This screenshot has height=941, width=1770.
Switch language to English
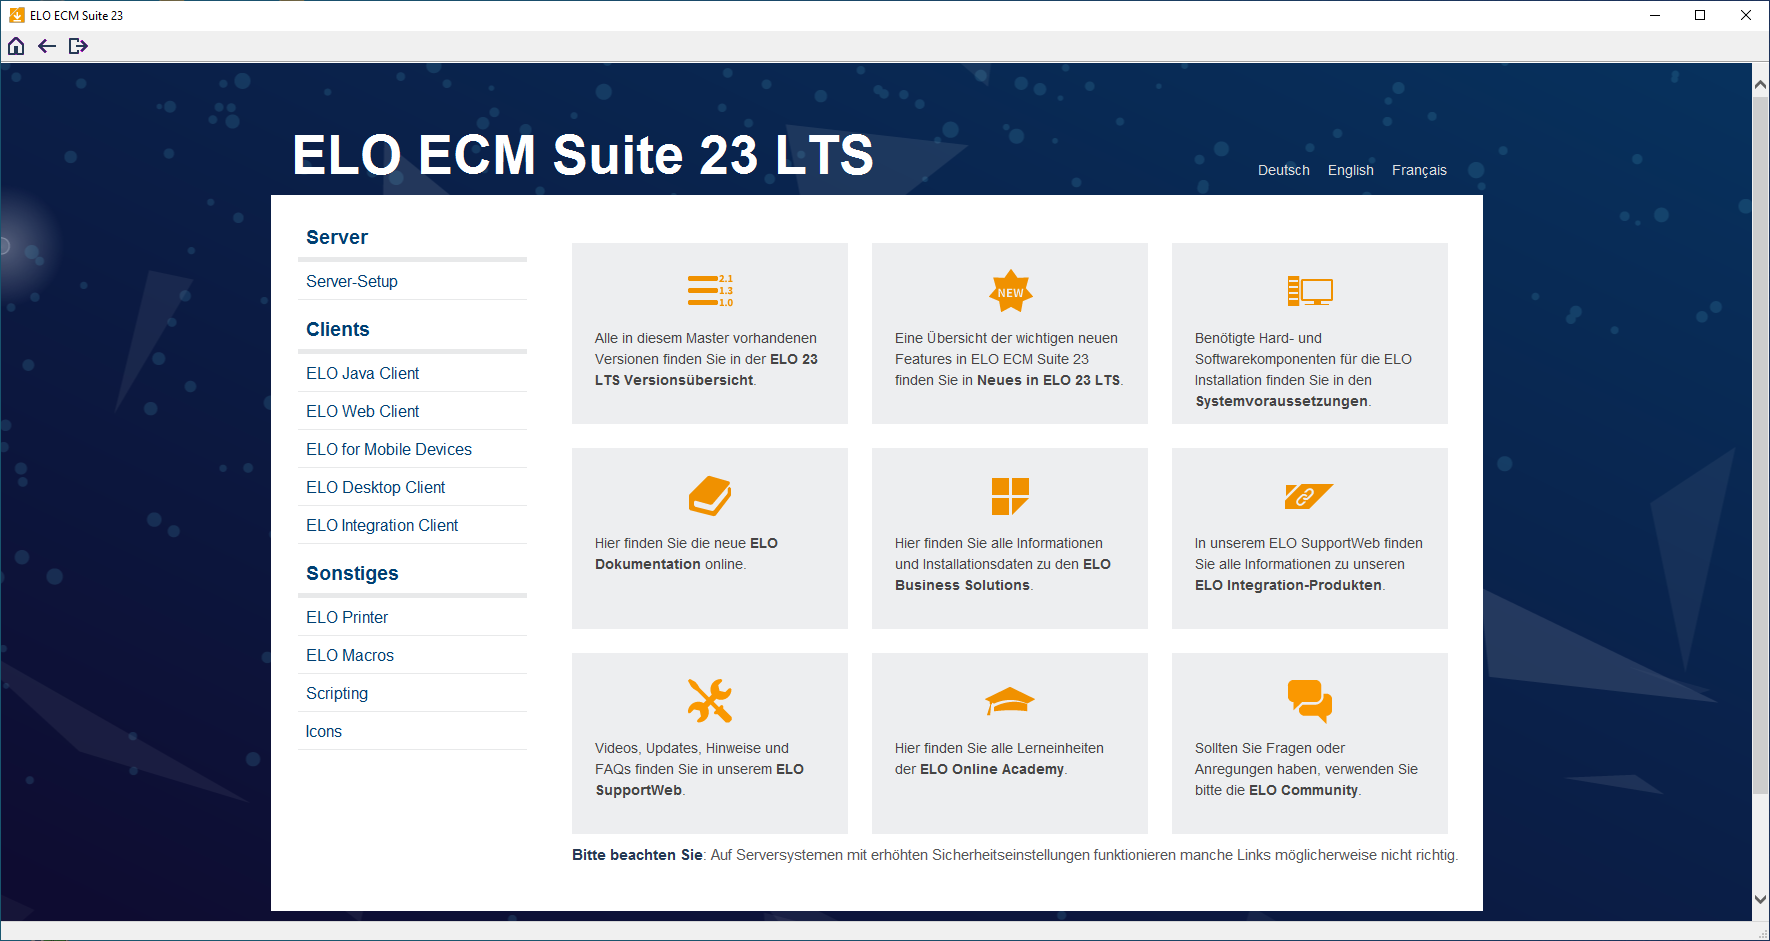pos(1351,170)
